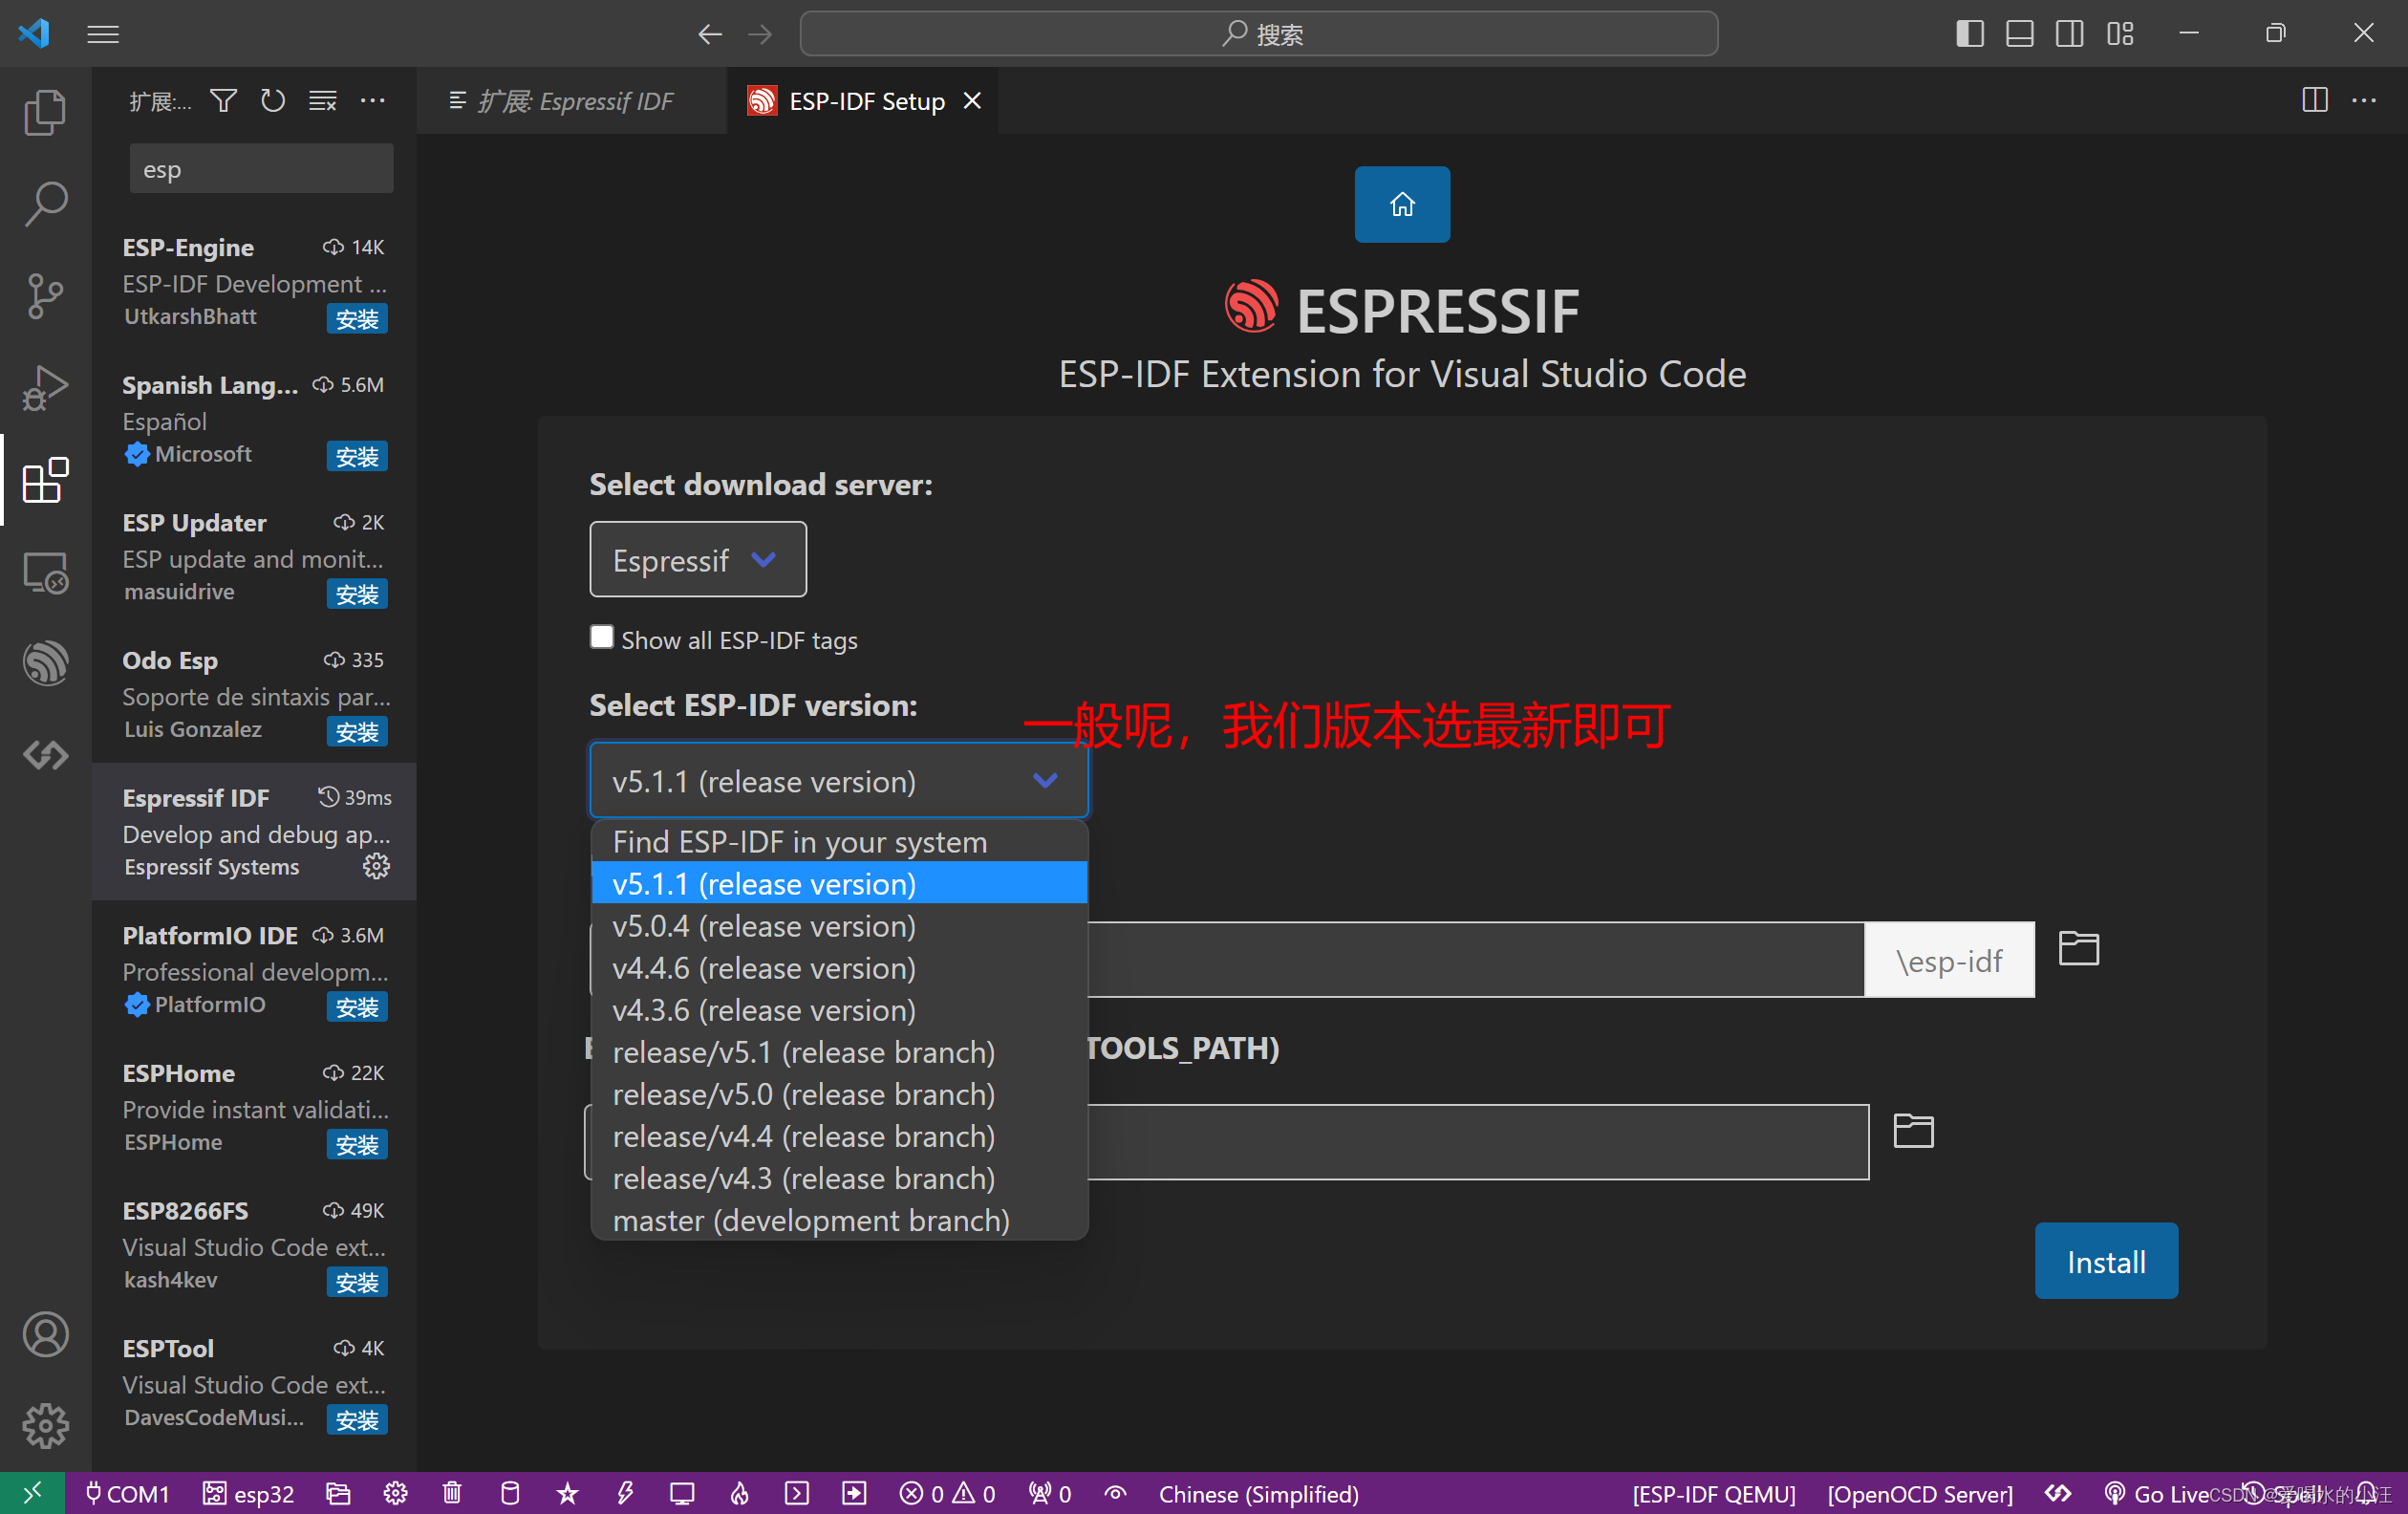Change the esp32 target device in status bar

click(x=249, y=1493)
